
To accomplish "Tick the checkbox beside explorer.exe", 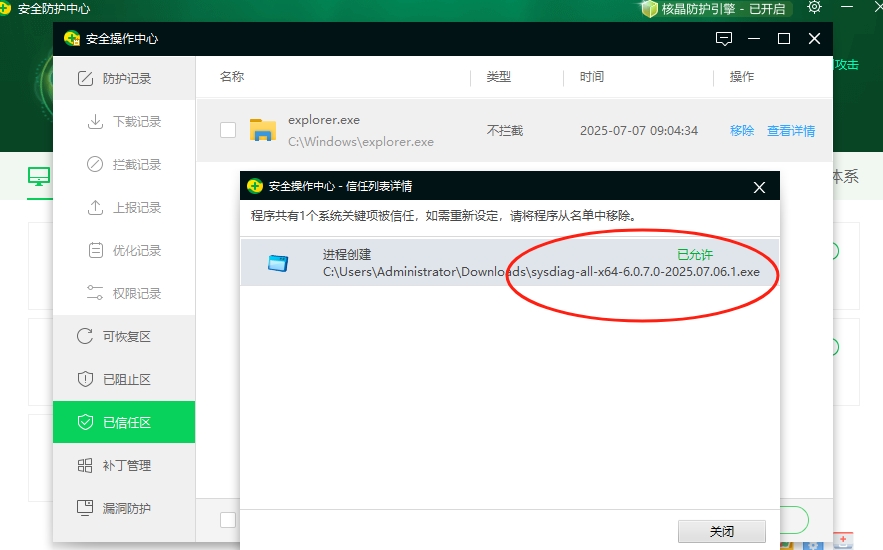I will tap(228, 130).
